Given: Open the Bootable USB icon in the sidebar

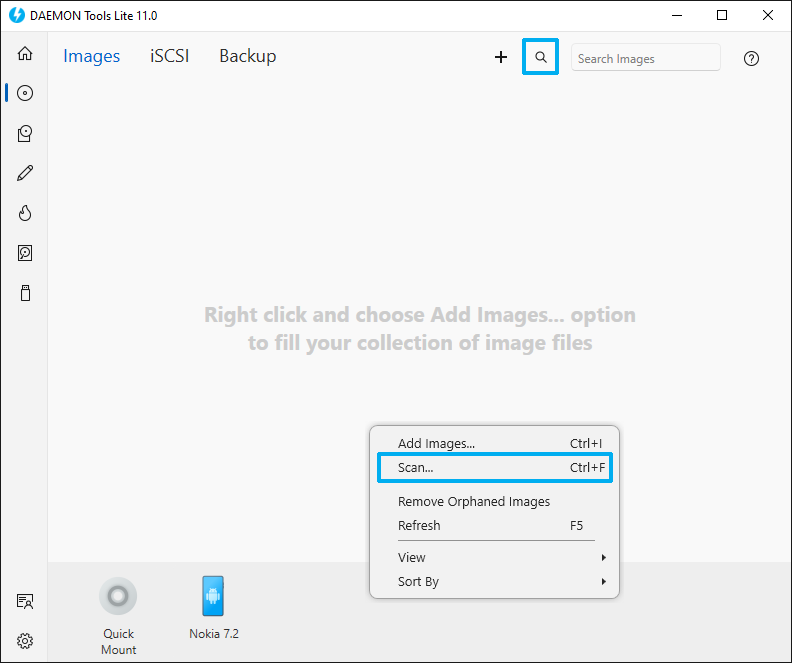Looking at the screenshot, I should pos(25,293).
